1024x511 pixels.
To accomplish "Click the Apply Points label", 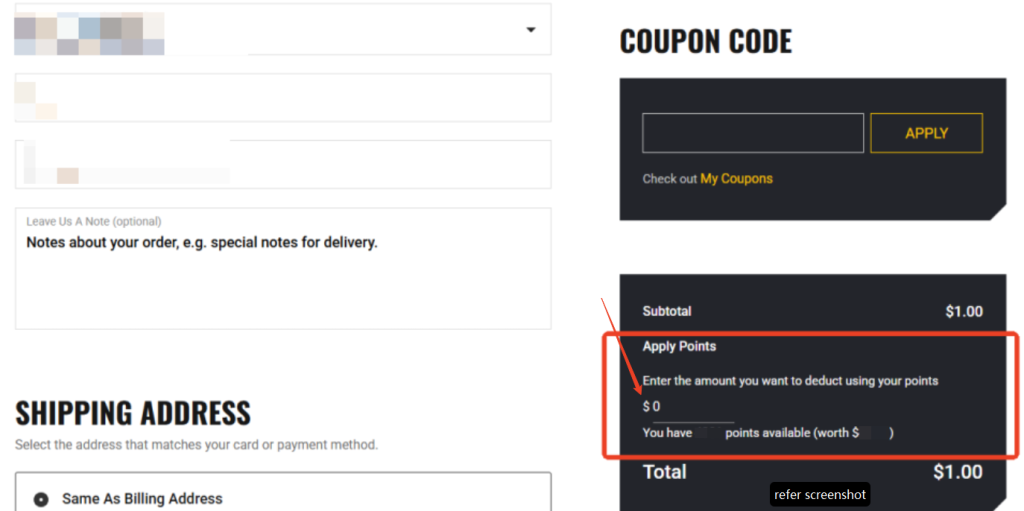I will pyautogui.click(x=679, y=346).
